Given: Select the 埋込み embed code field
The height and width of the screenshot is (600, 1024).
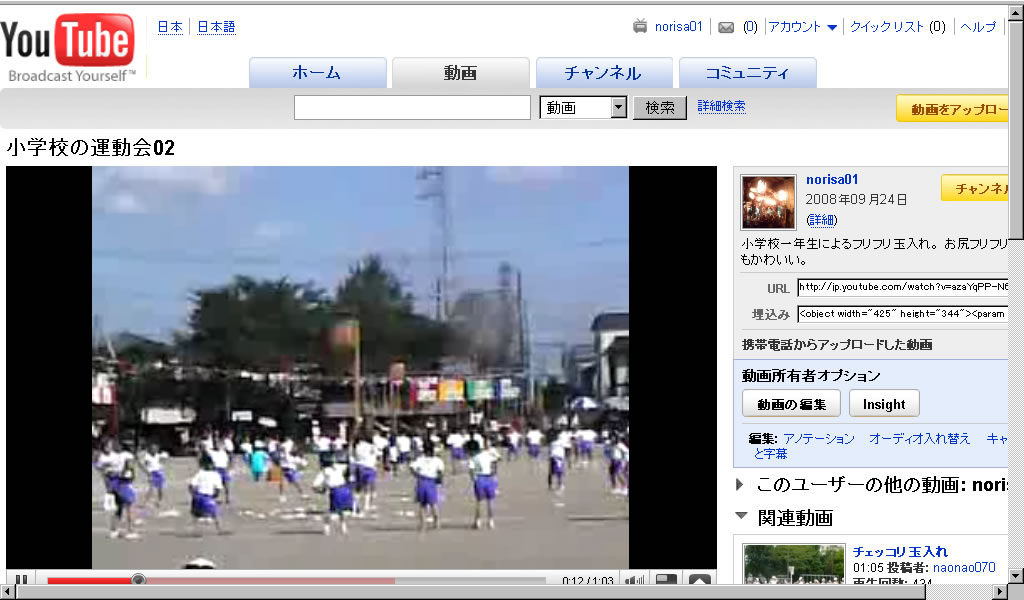Looking at the screenshot, I should [x=902, y=314].
